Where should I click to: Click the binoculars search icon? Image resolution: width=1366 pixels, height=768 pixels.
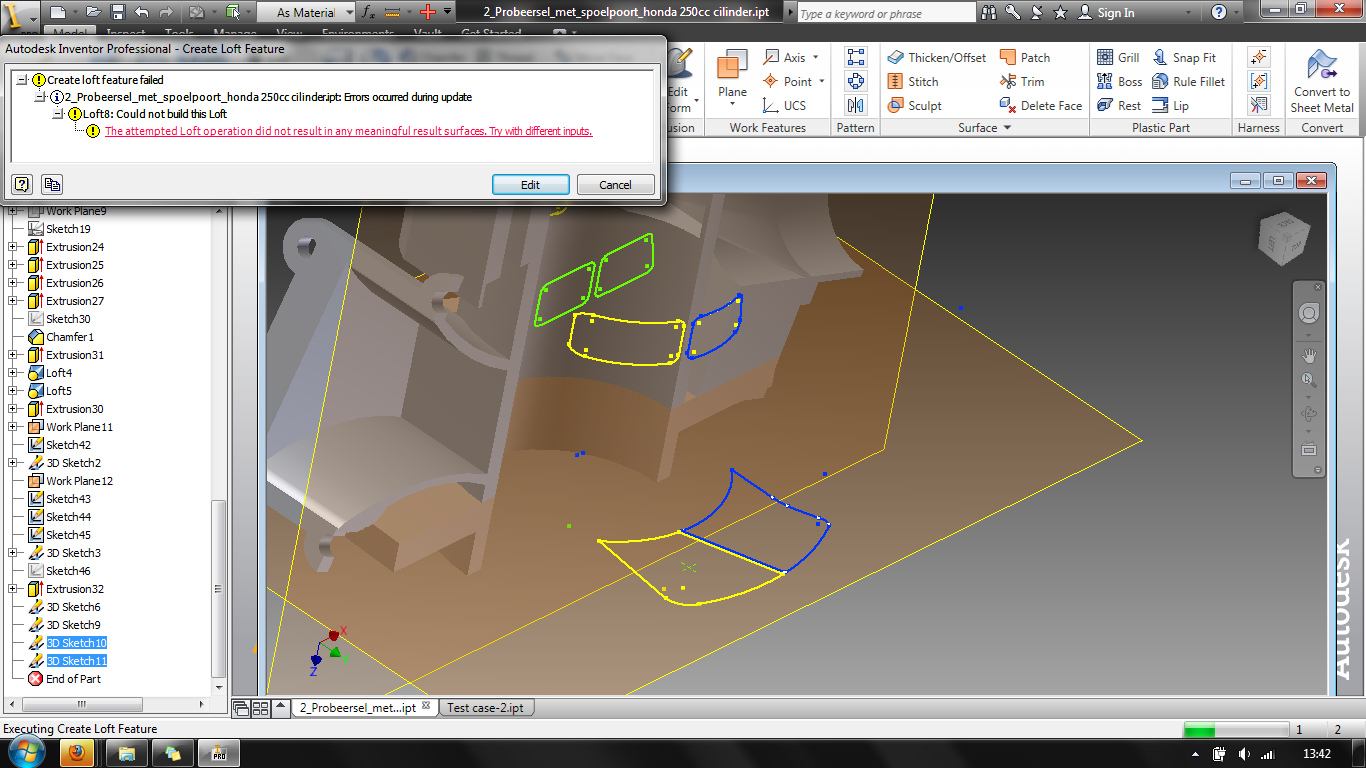(989, 12)
